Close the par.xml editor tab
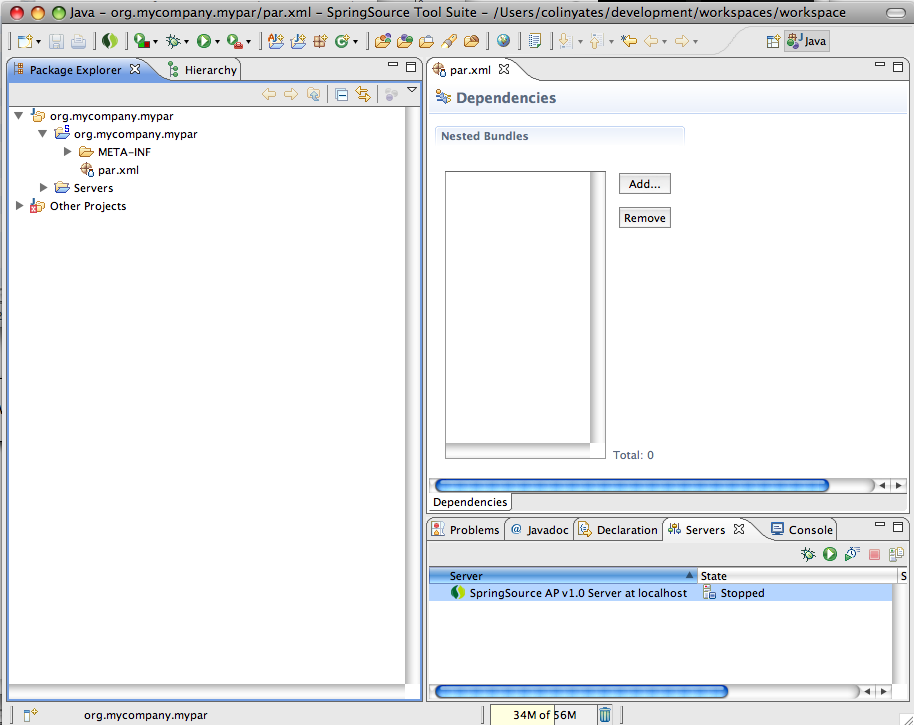Viewport: 914px width, 725px height. point(504,69)
